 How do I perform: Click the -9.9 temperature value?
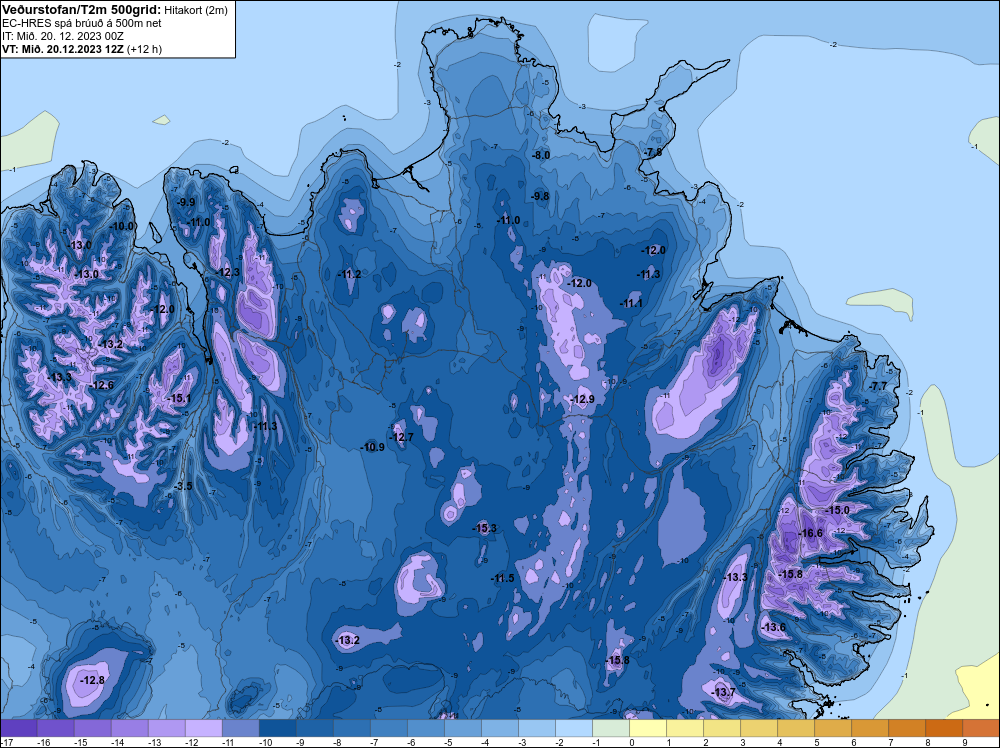coord(186,202)
